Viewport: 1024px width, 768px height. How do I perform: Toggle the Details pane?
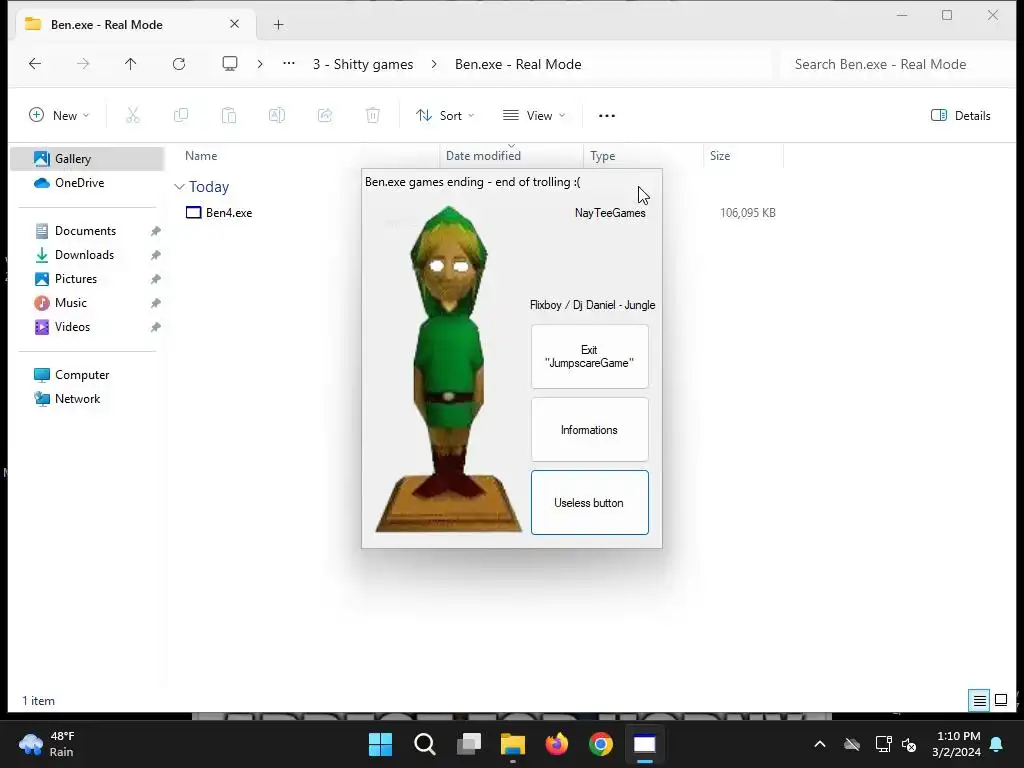(961, 116)
